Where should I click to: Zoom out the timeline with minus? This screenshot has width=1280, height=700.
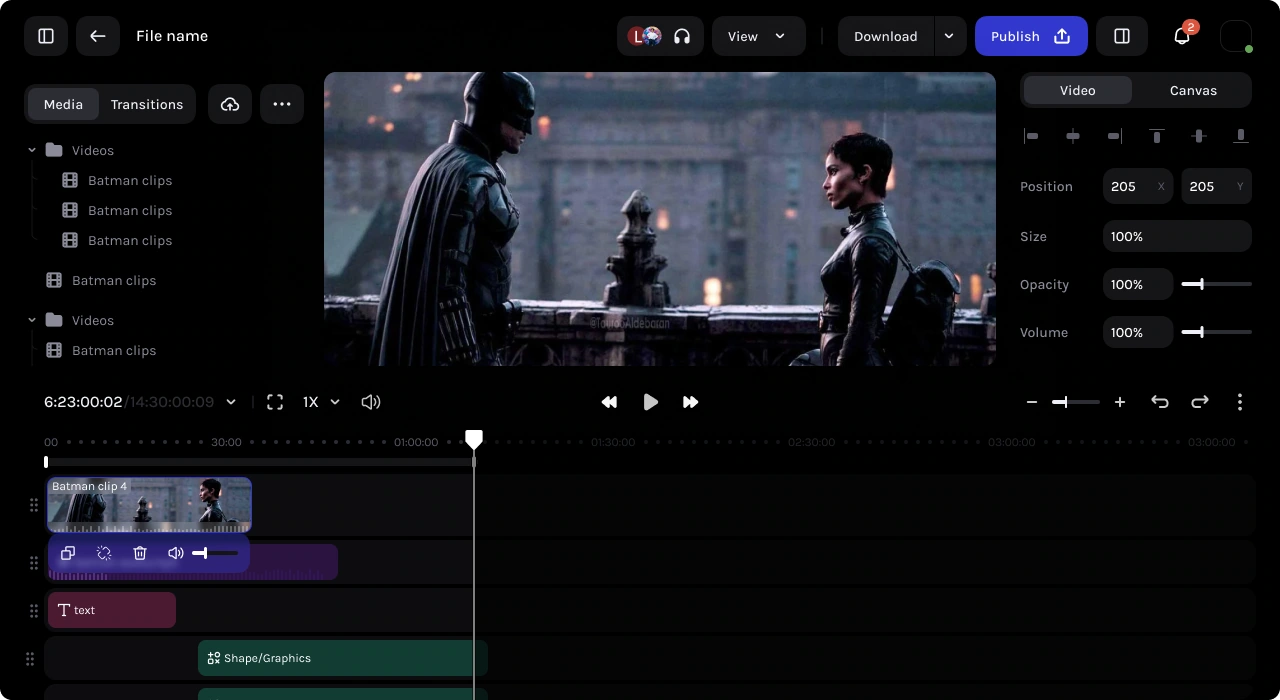[x=1032, y=402]
